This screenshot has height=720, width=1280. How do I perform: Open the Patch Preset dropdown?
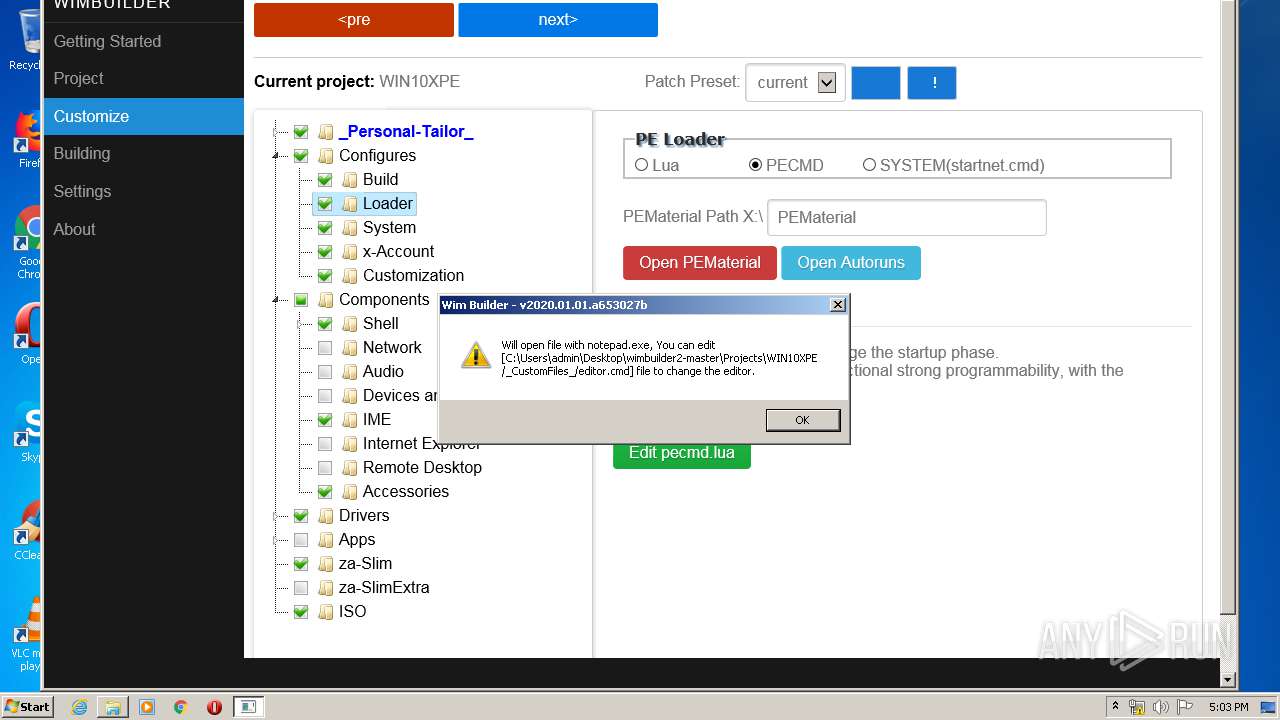795,83
